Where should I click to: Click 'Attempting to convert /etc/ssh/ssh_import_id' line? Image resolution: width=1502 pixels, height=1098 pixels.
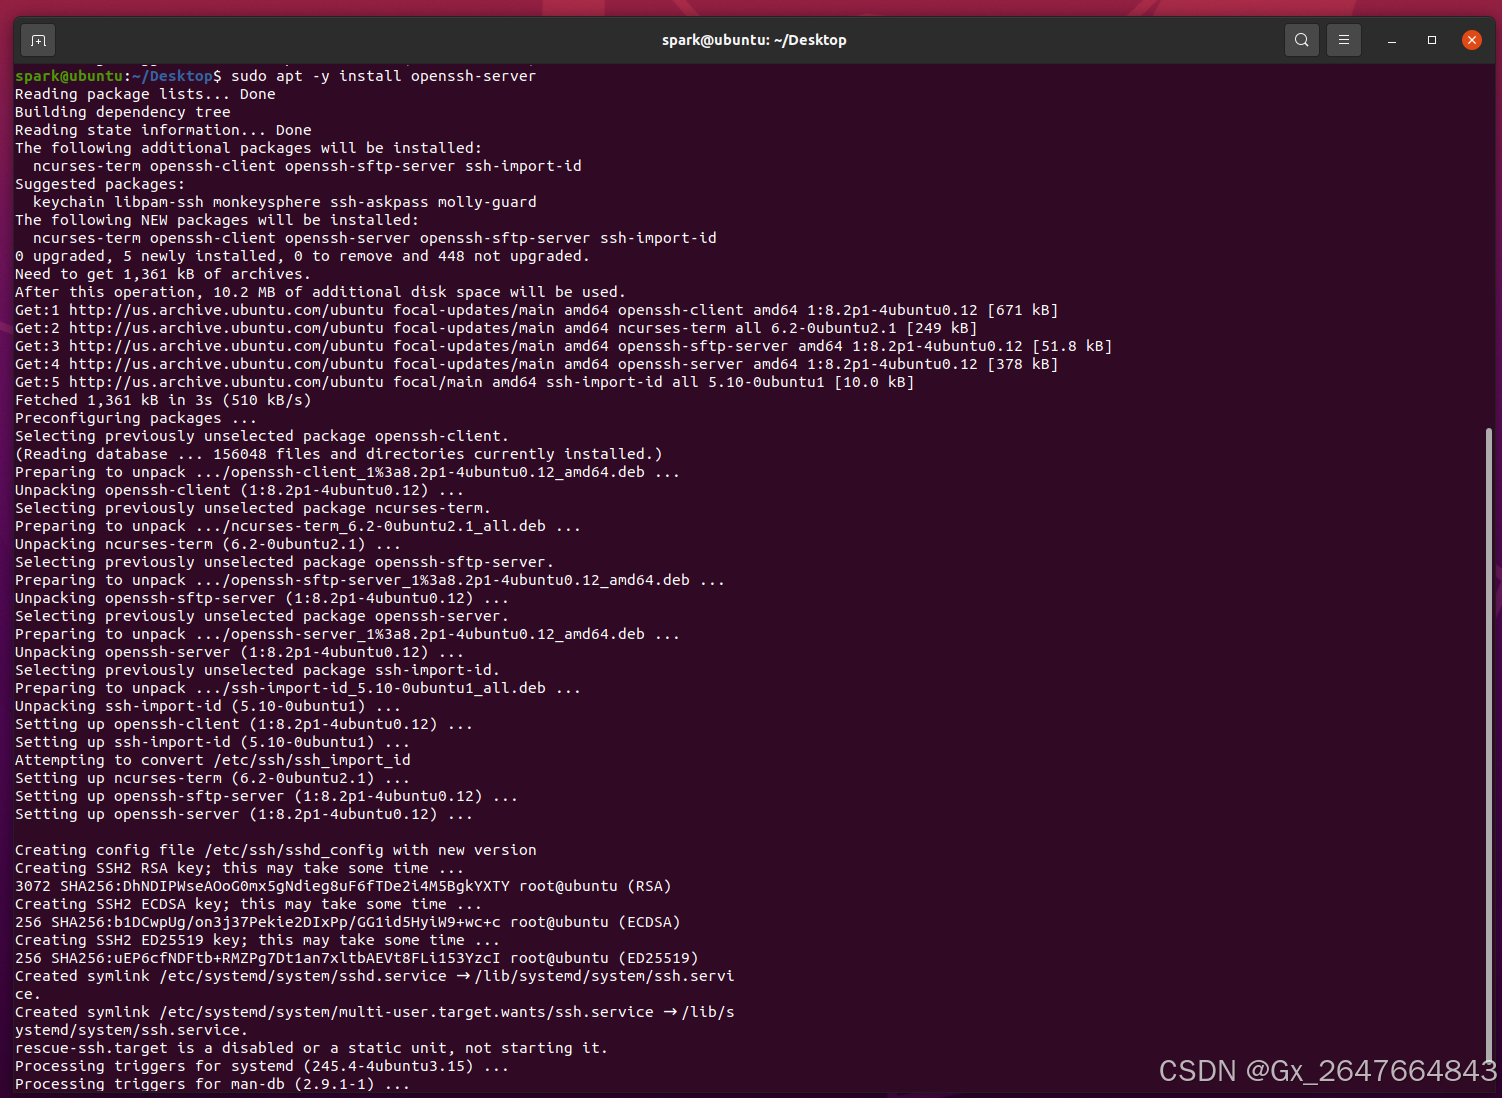coord(213,760)
